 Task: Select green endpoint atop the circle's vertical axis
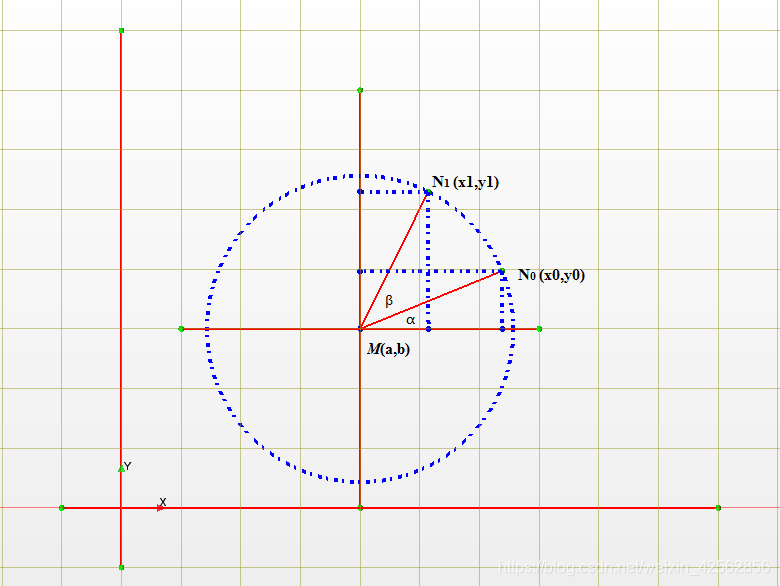click(x=360, y=91)
